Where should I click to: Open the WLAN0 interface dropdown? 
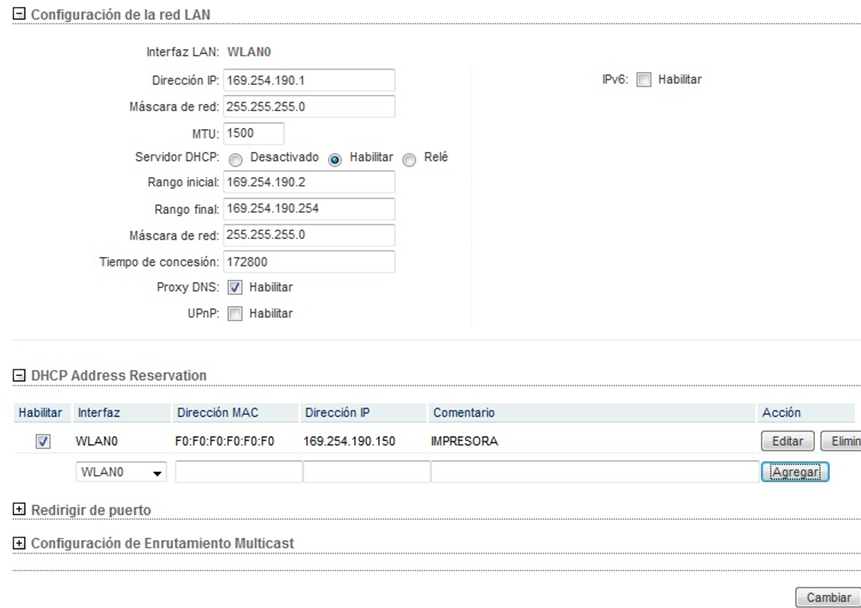point(121,472)
